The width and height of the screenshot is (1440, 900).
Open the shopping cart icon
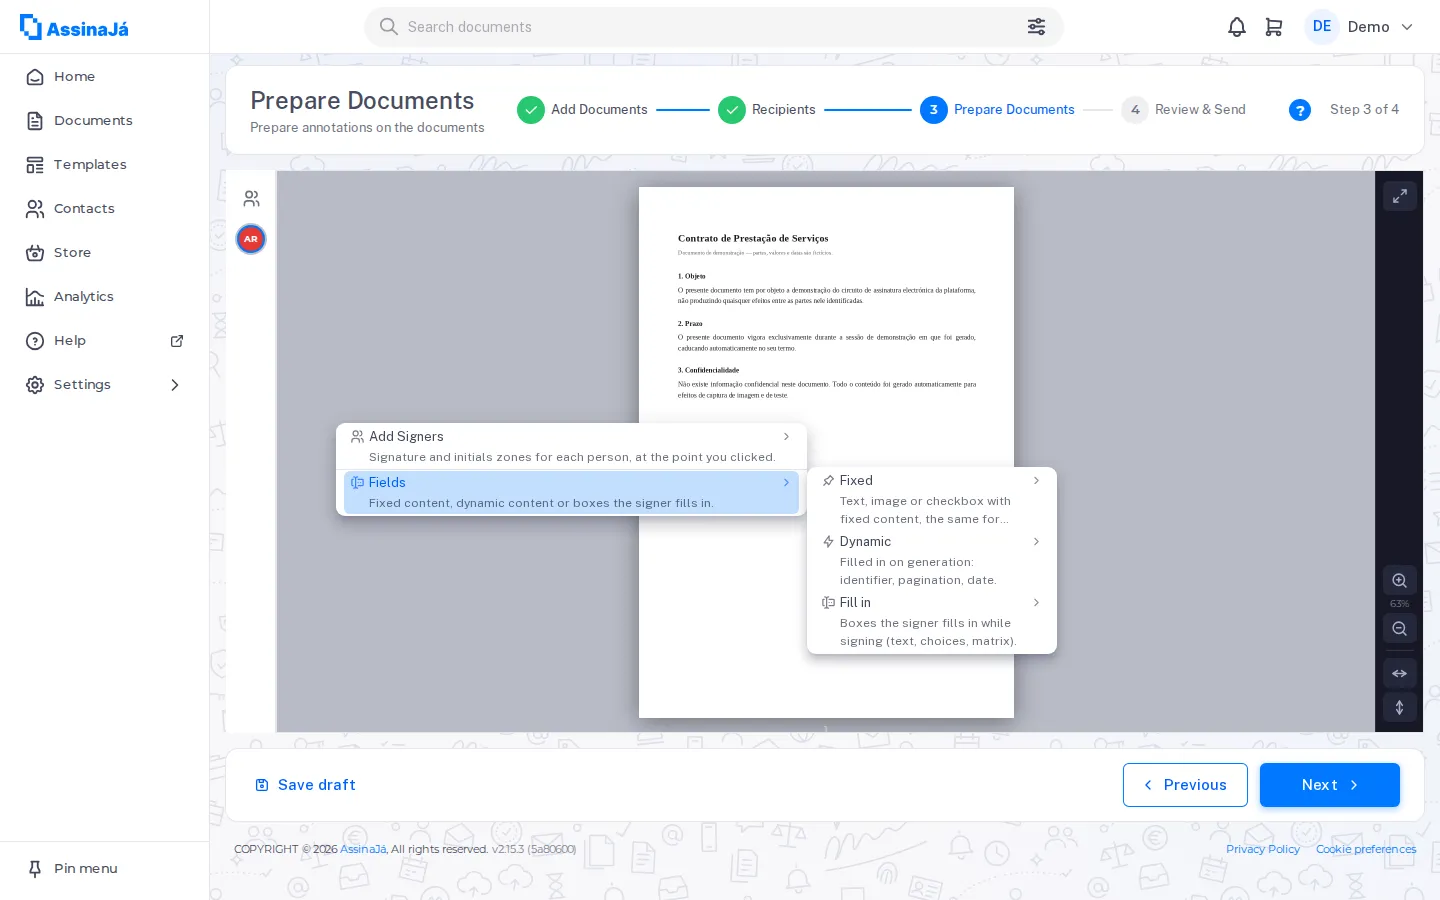point(1274,27)
